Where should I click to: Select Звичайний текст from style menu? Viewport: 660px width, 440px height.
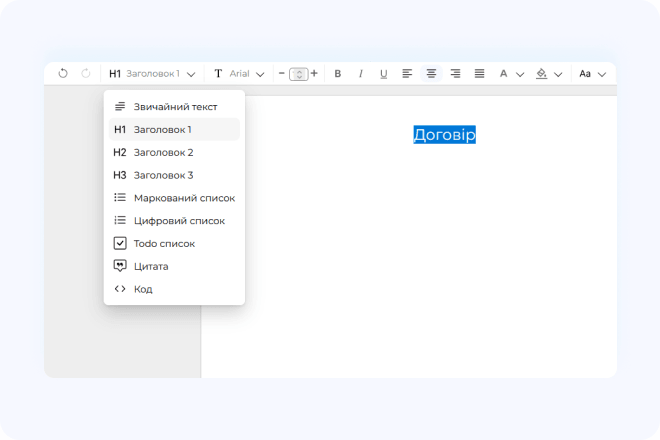pos(175,106)
